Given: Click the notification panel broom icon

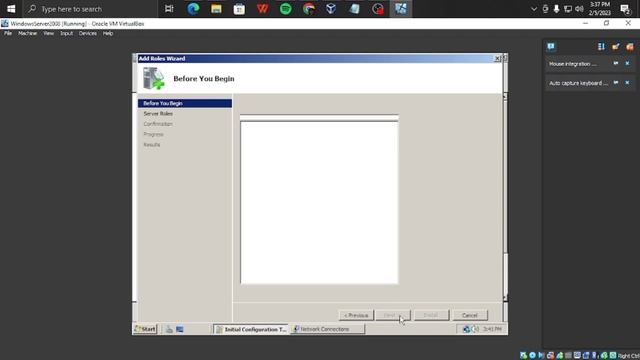Looking at the screenshot, I should tap(616, 47).
